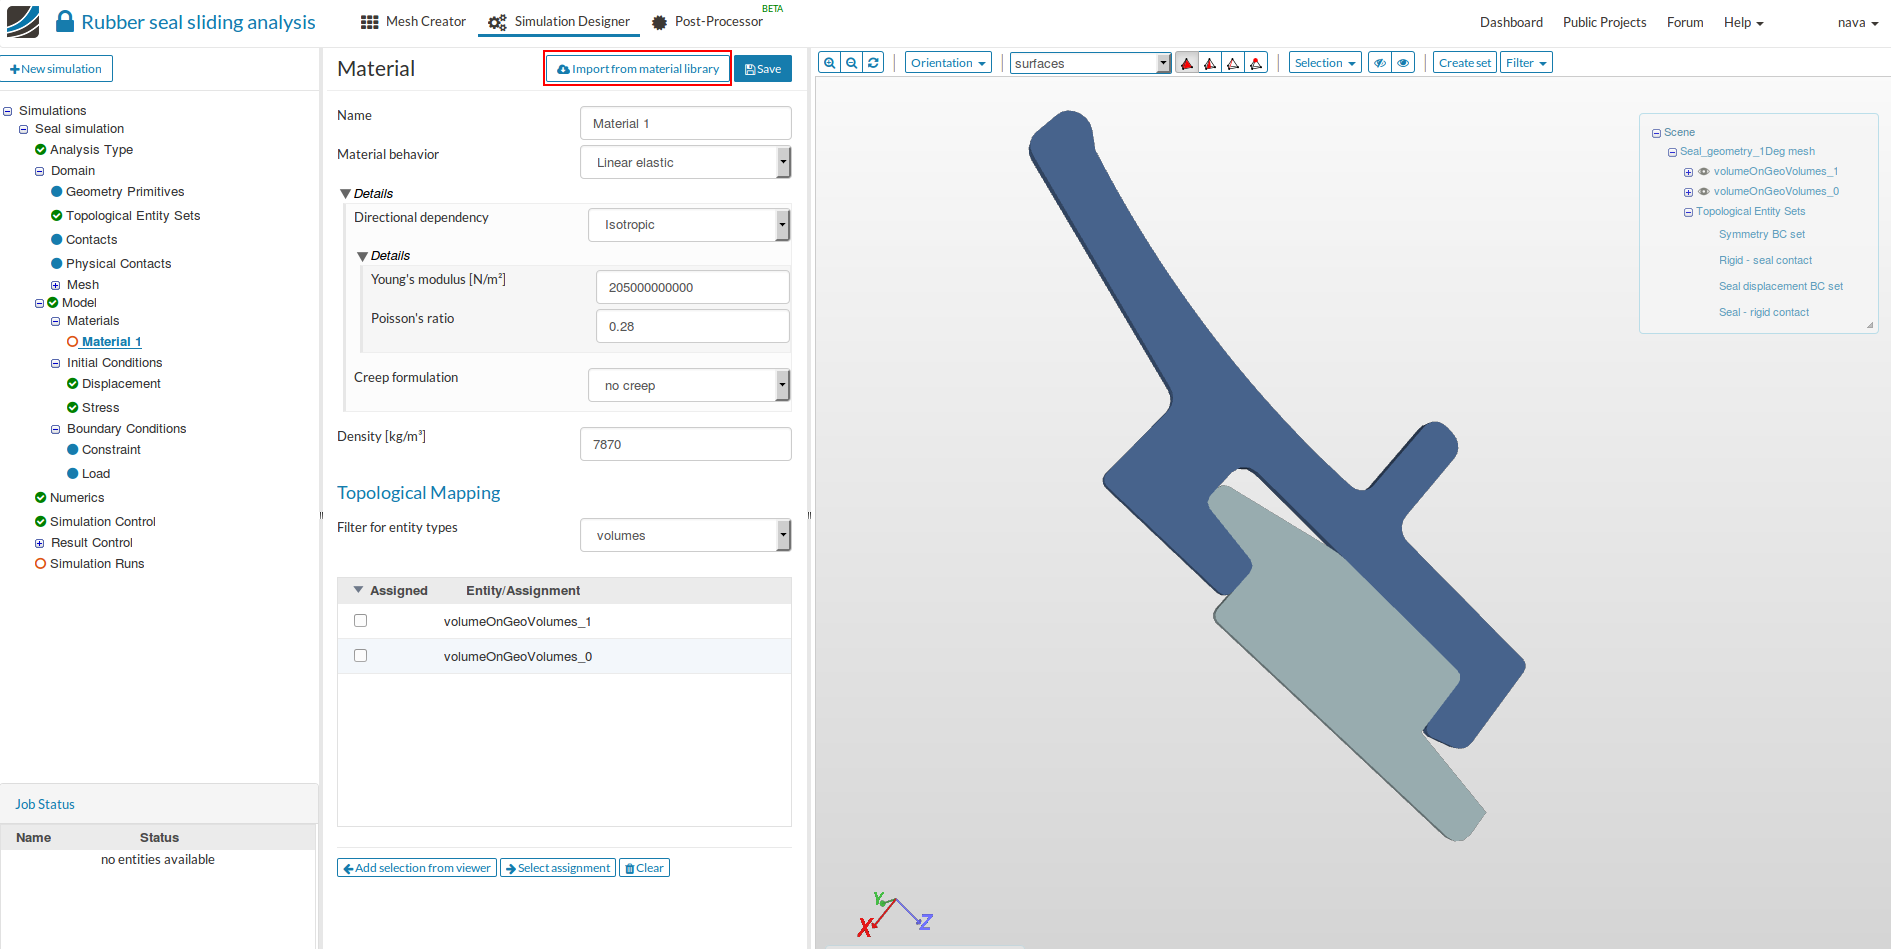Open the Selection dropdown in viewer toolbar
Image resolution: width=1891 pixels, height=949 pixels.
(x=1325, y=63)
